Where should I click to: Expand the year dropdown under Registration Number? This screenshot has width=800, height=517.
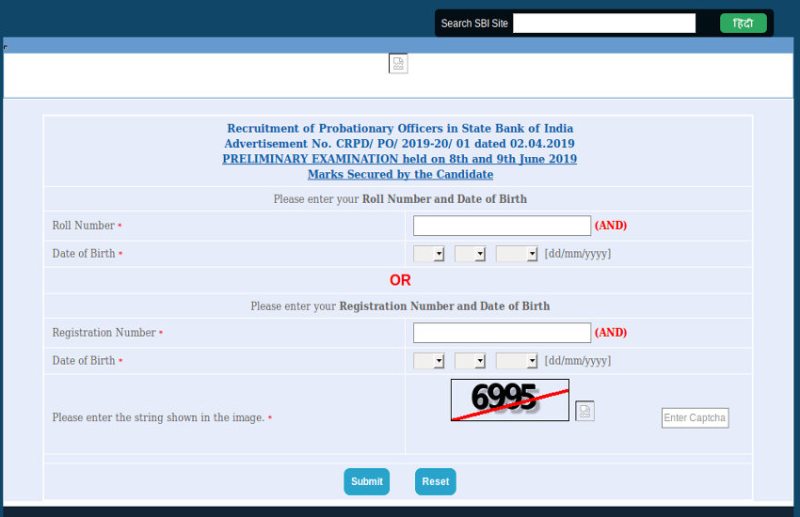click(x=517, y=361)
